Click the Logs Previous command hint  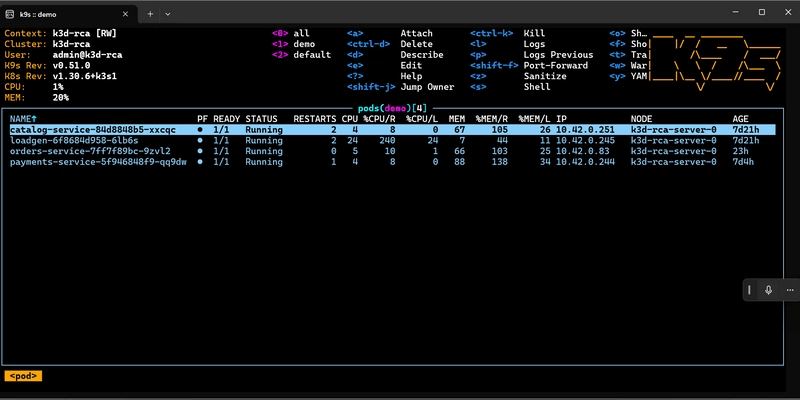point(558,55)
